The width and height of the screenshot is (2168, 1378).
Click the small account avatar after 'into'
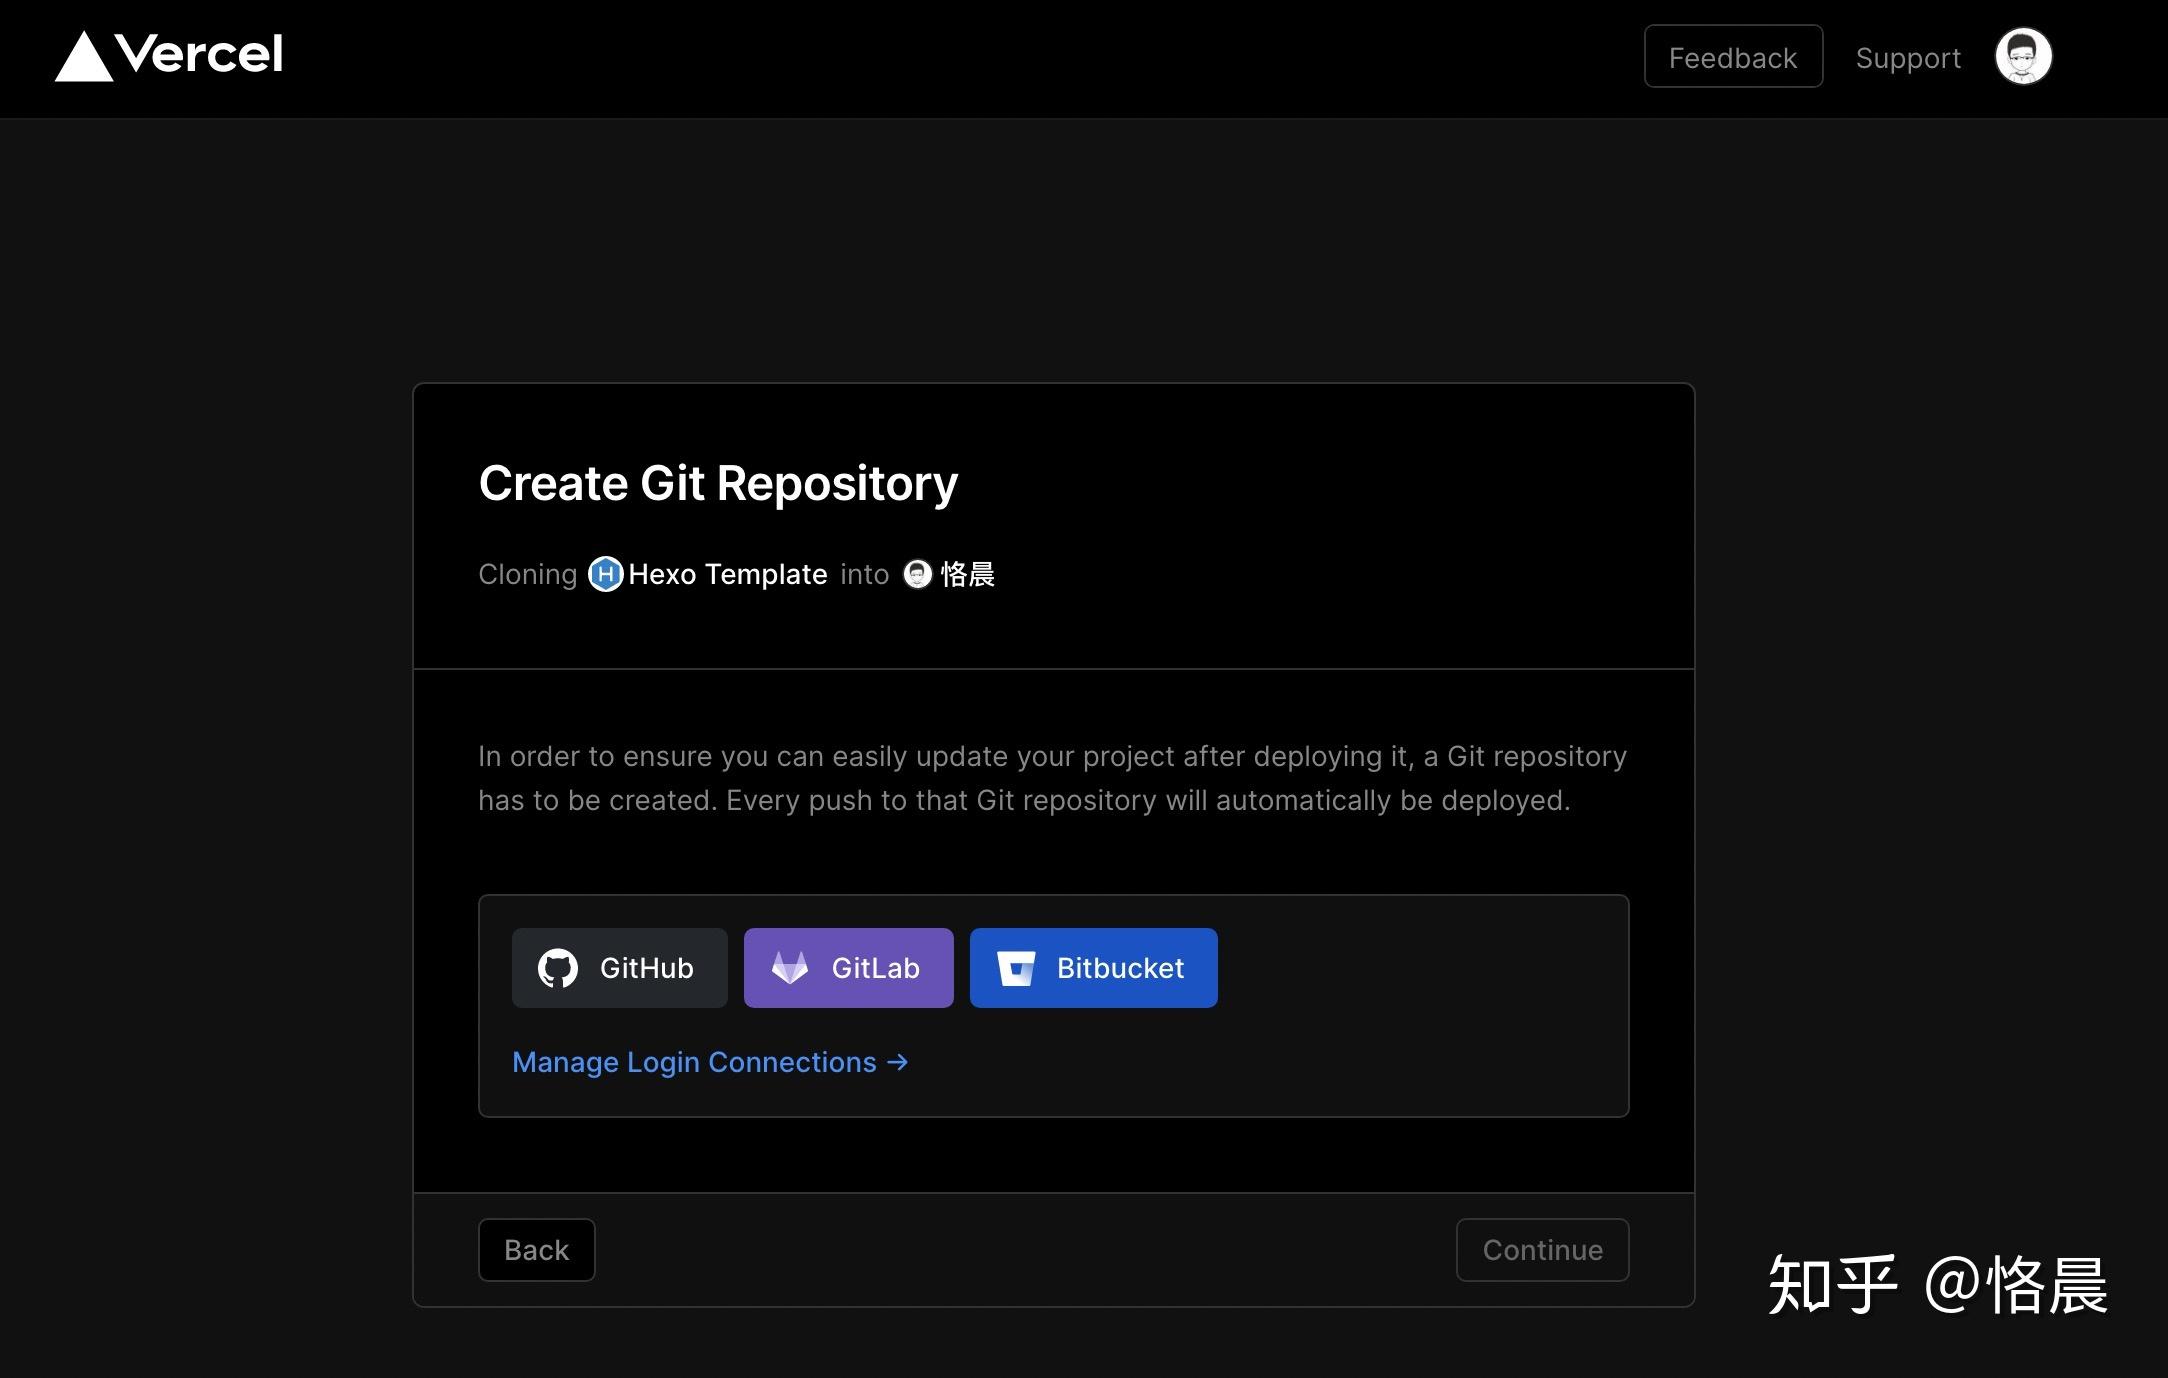pos(917,574)
